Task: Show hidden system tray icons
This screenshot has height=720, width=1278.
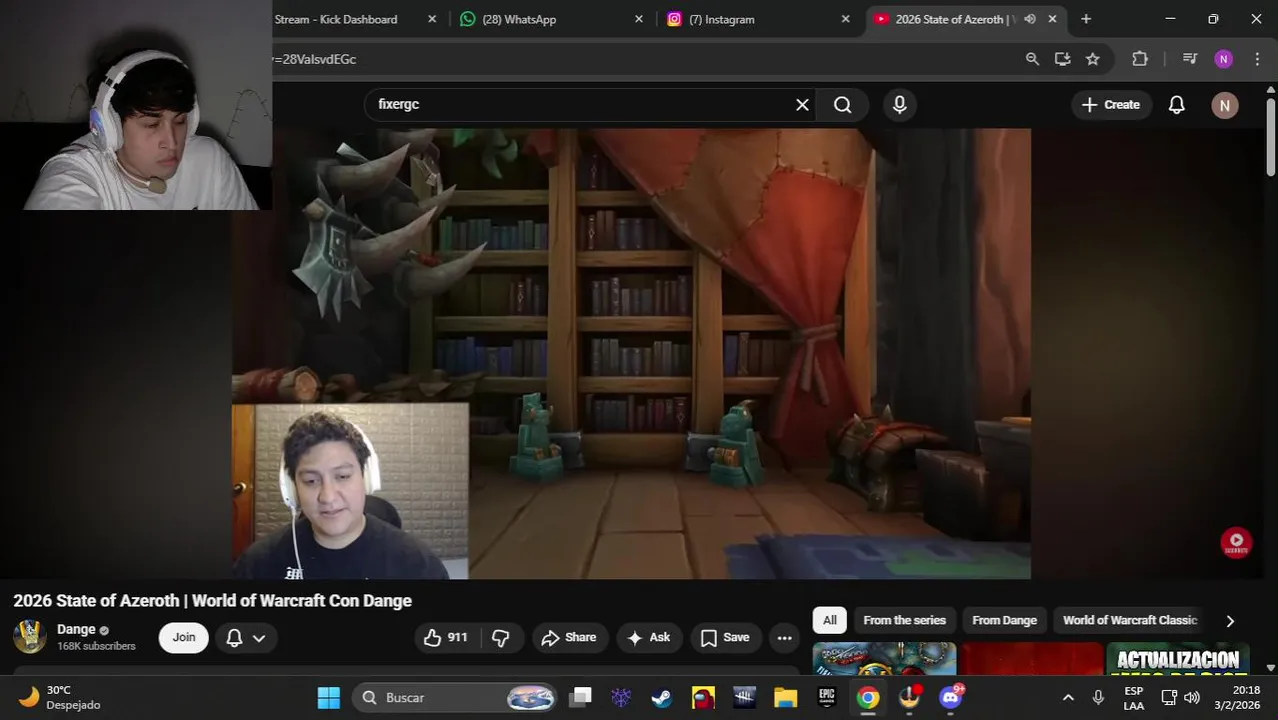Action: pos(1067,697)
